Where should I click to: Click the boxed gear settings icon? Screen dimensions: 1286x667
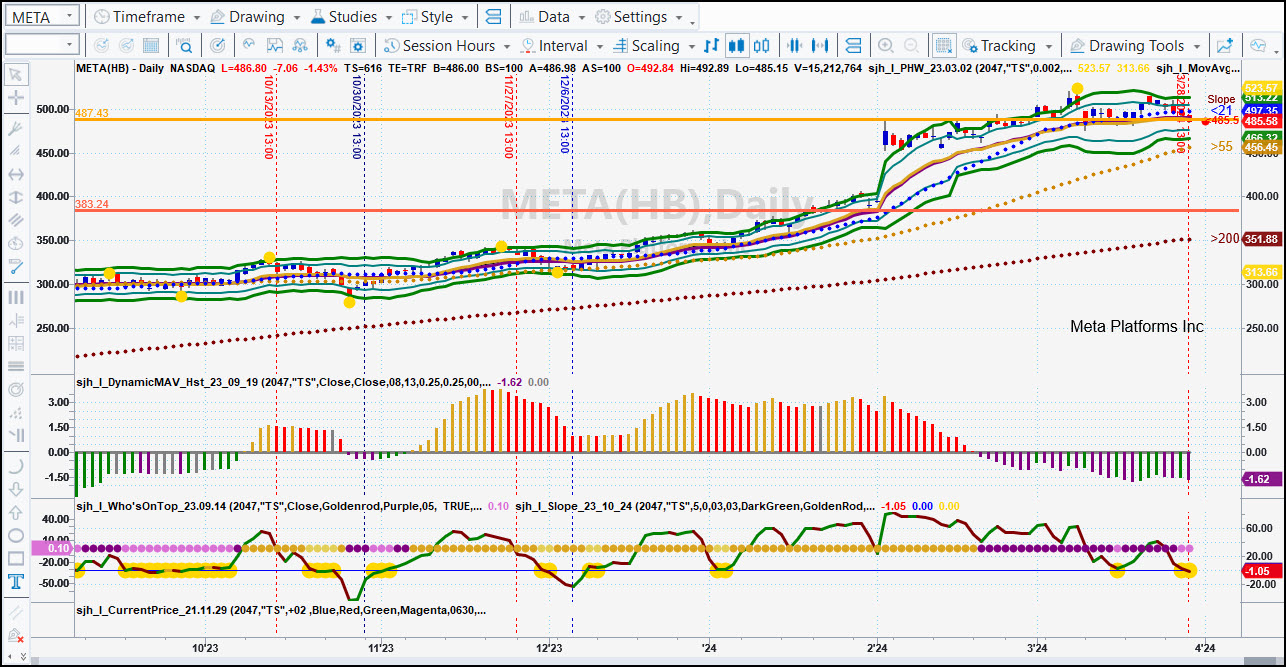click(x=359, y=45)
